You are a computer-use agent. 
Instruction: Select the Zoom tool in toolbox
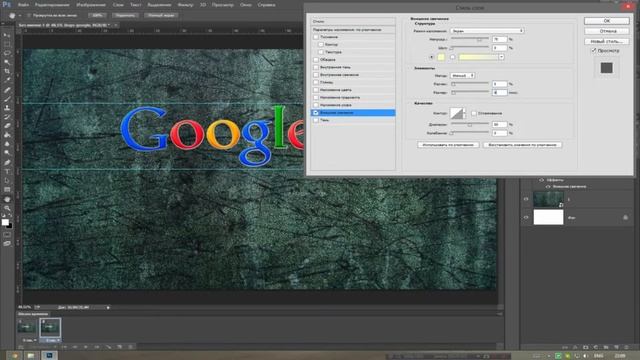[7, 208]
